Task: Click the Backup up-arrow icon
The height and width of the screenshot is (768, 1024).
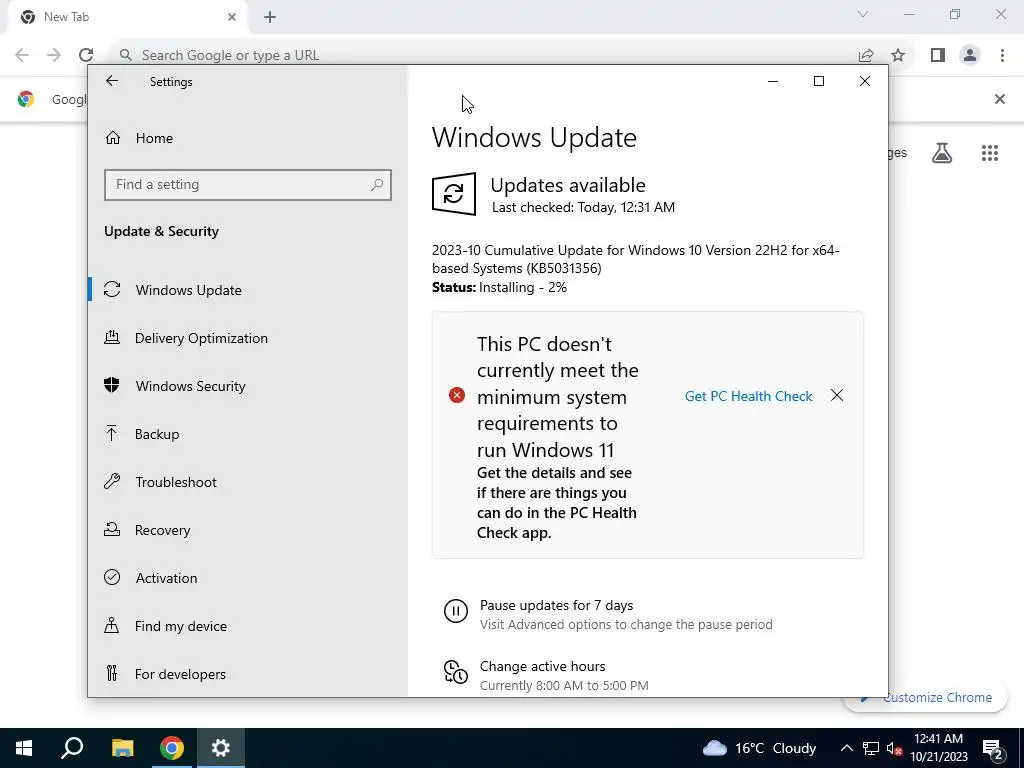Action: pyautogui.click(x=112, y=433)
